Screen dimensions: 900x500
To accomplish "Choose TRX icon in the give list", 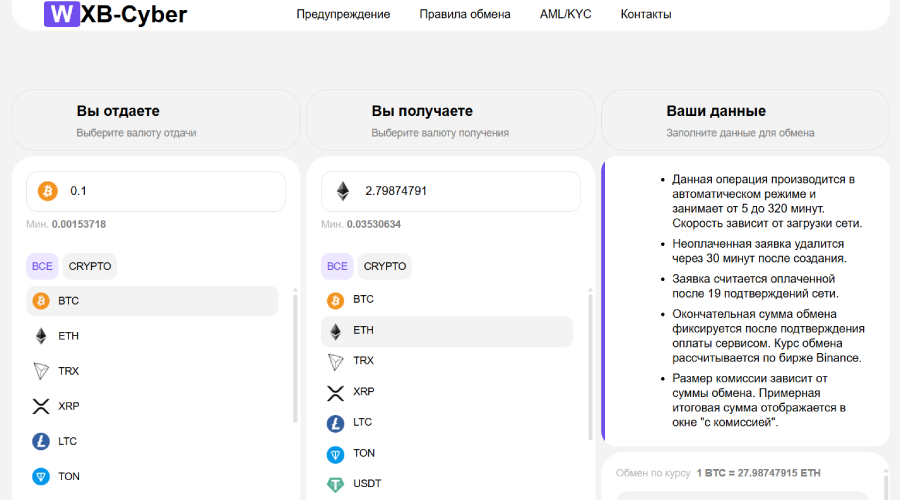I will pyautogui.click(x=41, y=371).
